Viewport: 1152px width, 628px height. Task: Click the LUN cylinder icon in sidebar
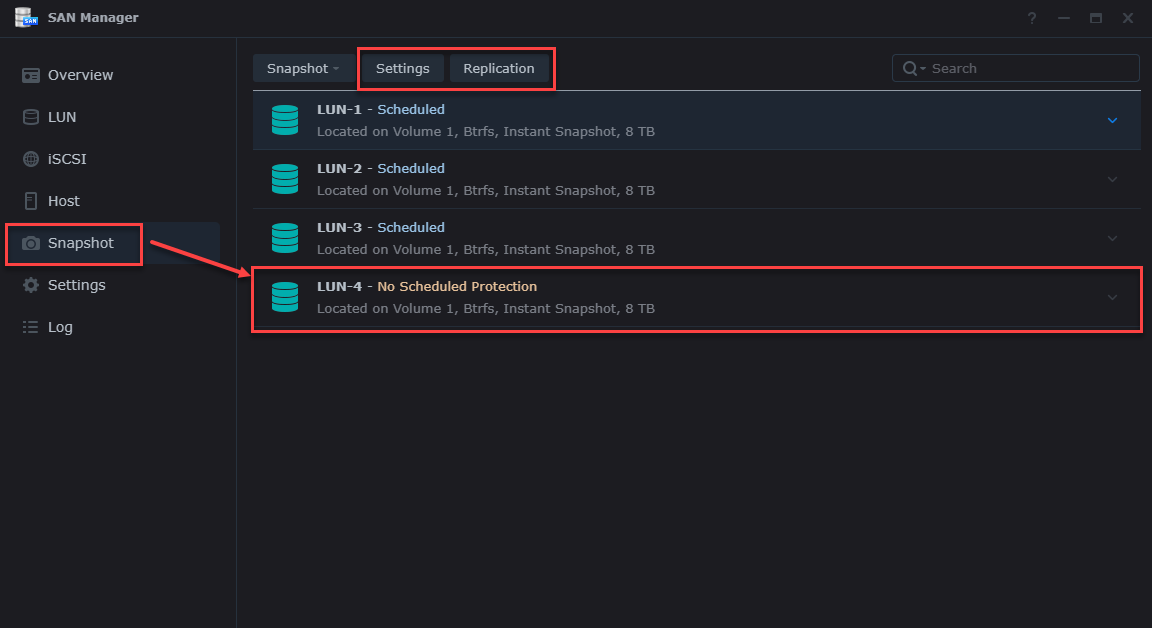pos(31,117)
